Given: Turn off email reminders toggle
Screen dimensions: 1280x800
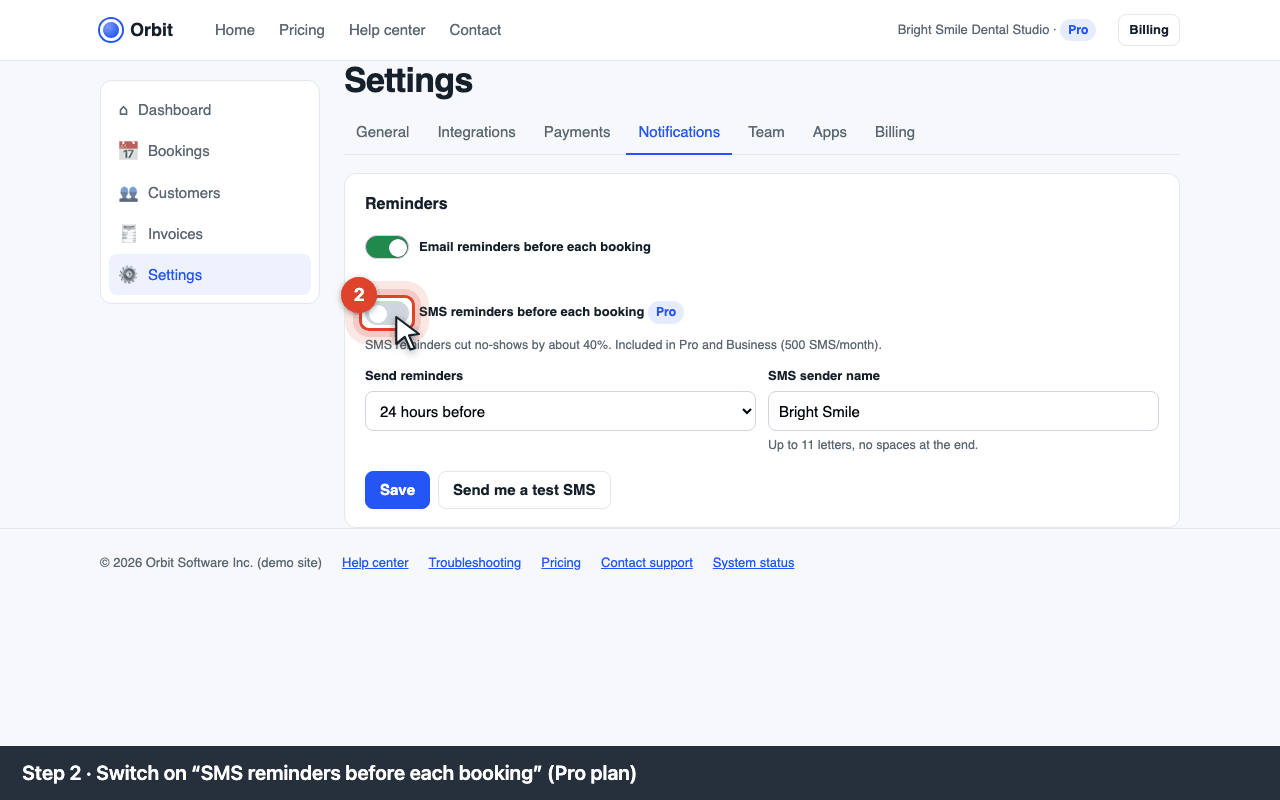Looking at the screenshot, I should pyautogui.click(x=387, y=247).
